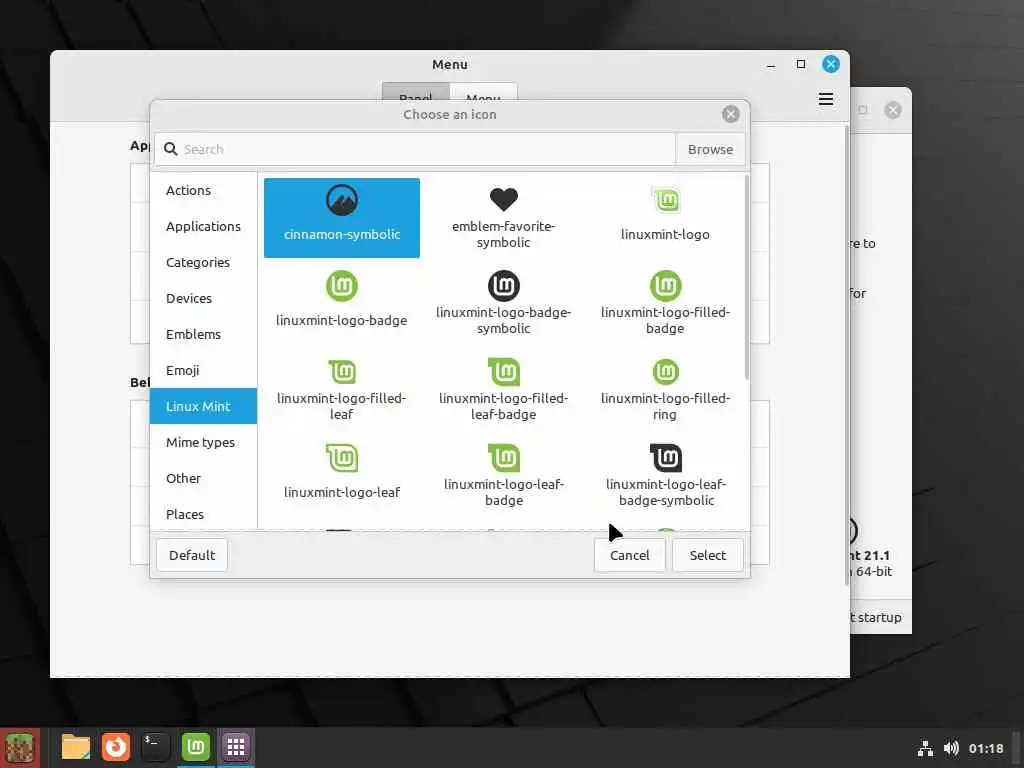Open the hamburger menu in Menu window
Viewport: 1024px width, 768px height.
[x=825, y=99]
